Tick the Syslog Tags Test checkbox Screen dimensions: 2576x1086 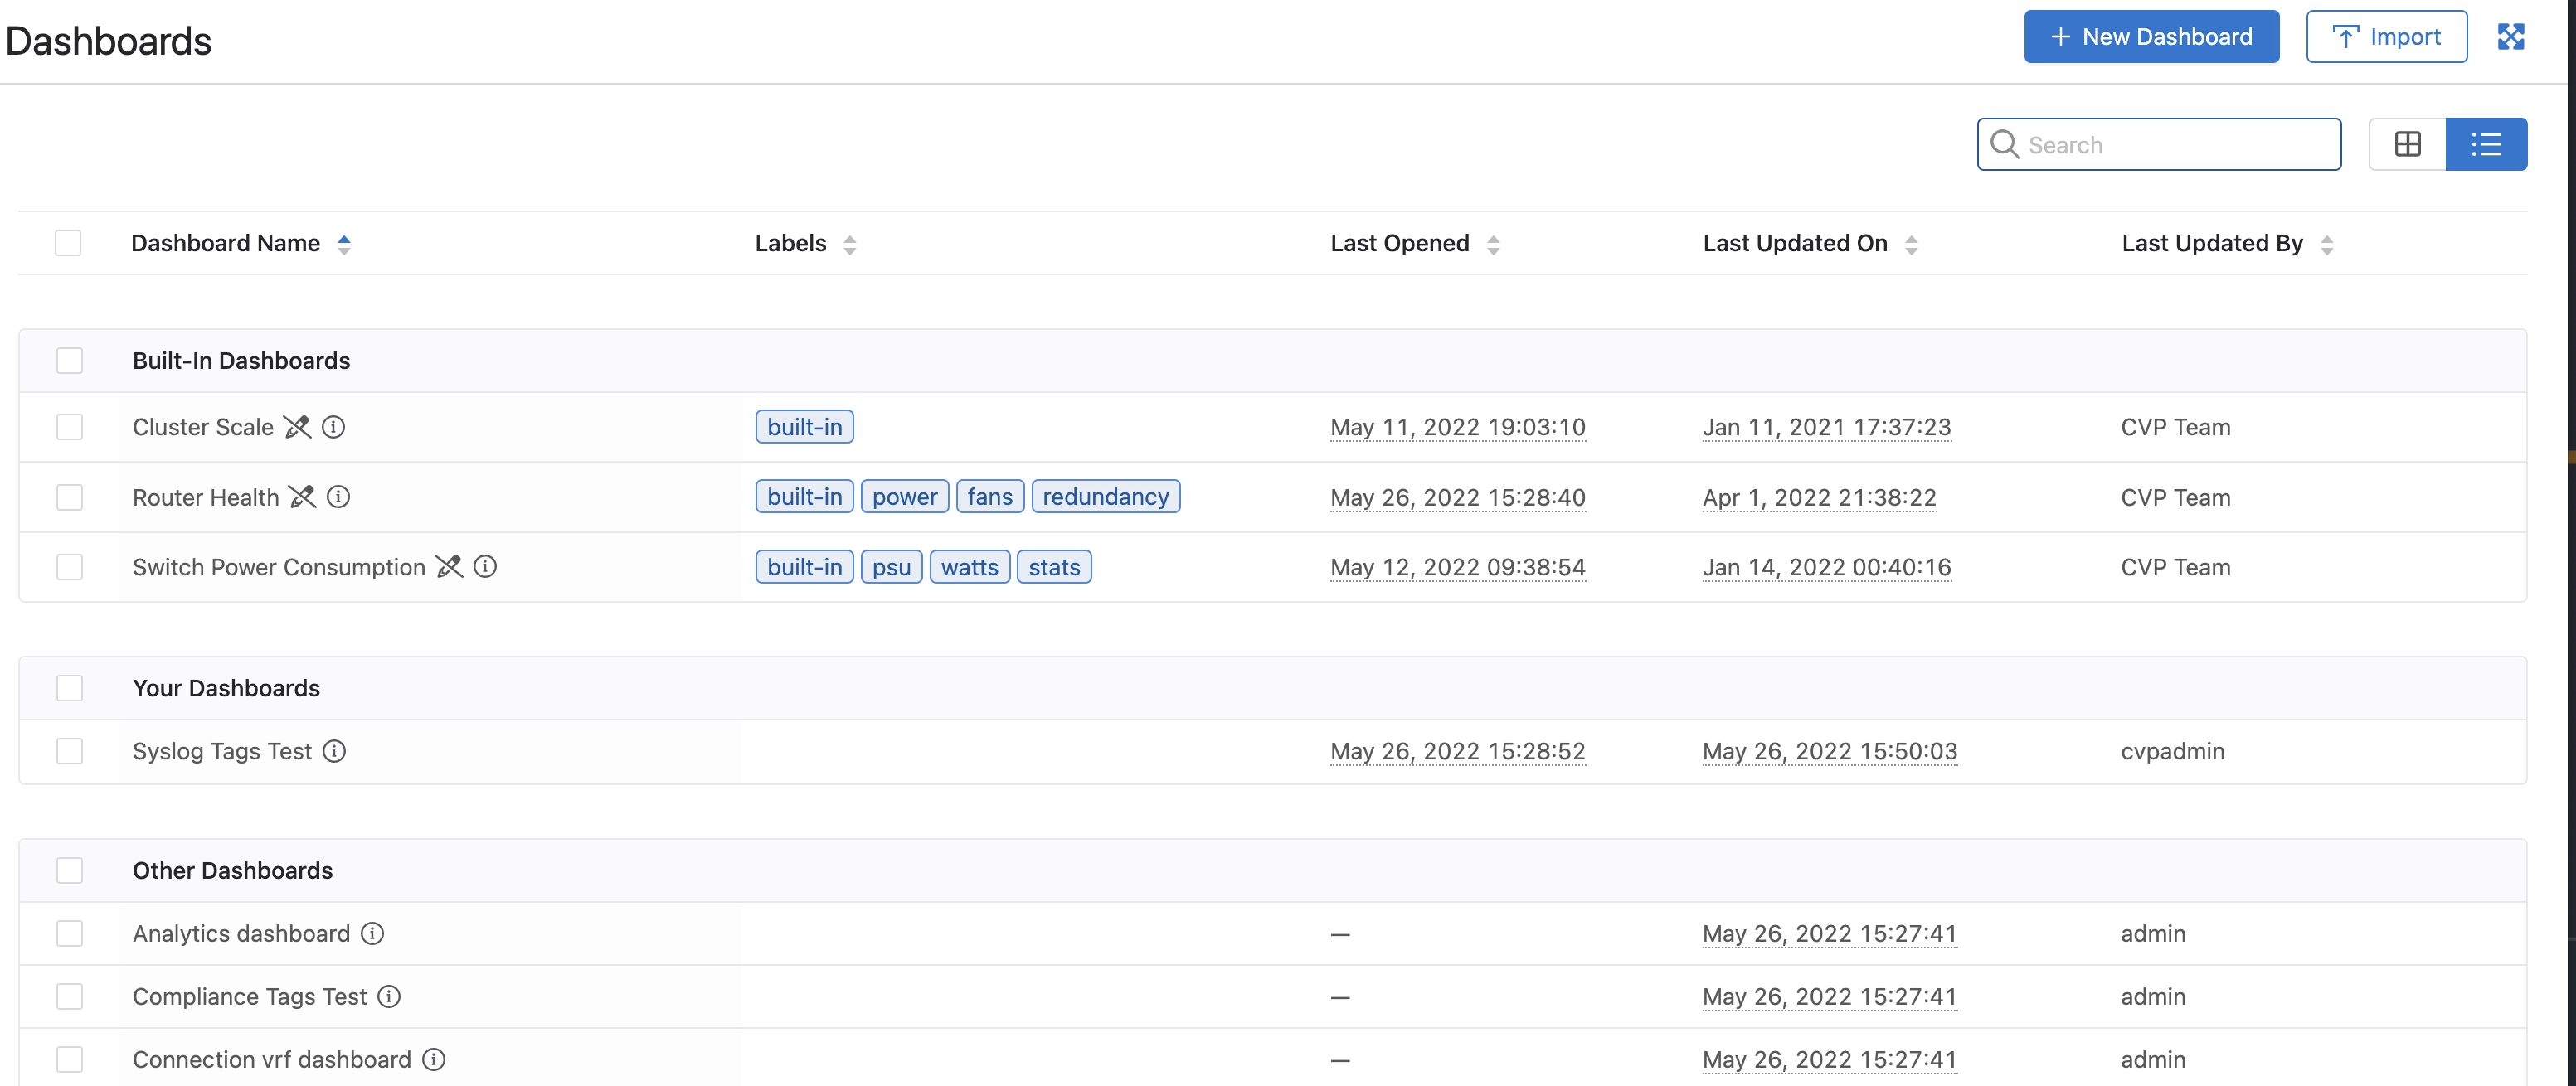(70, 751)
